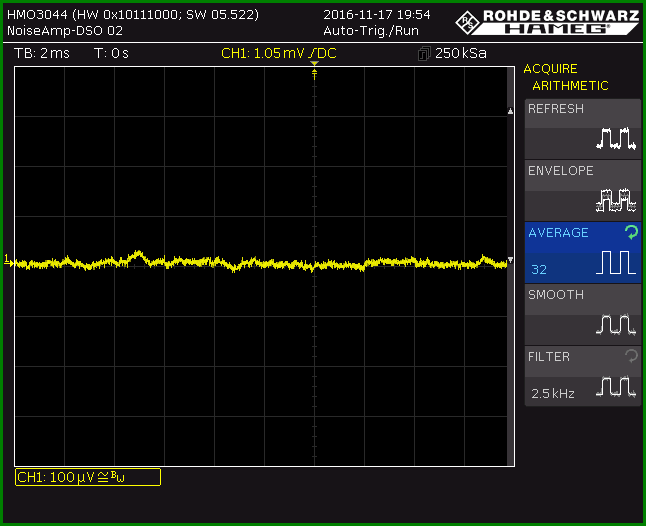Click the TB: 2 ms timebase readout
The height and width of the screenshot is (526, 646).
click(x=42, y=54)
